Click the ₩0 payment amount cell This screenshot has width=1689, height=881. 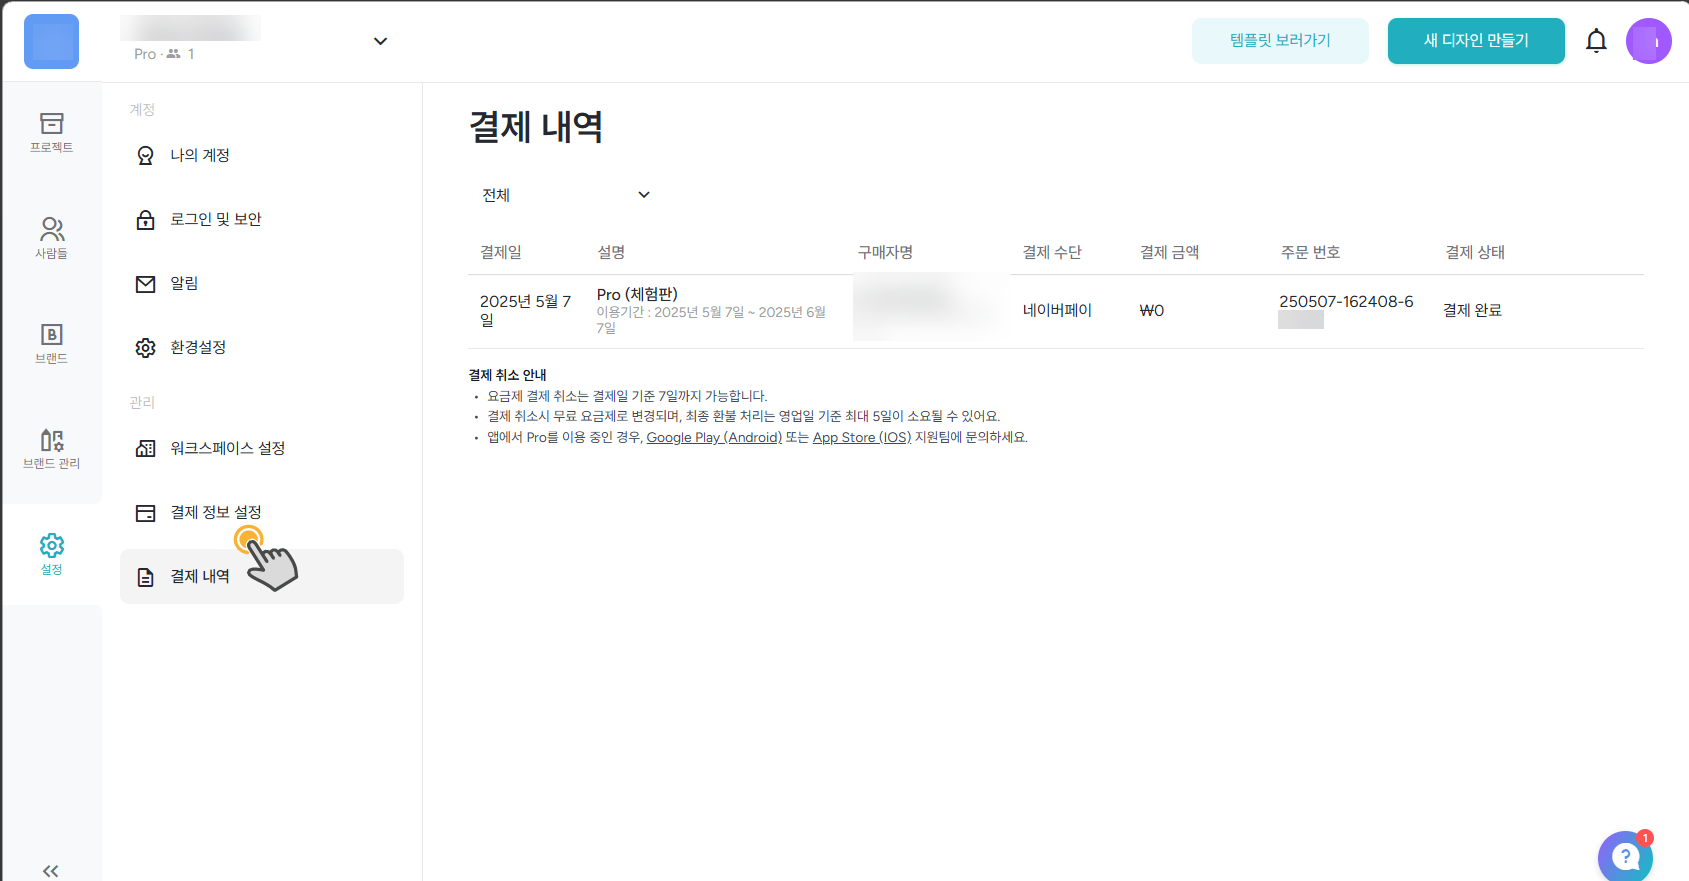pos(1152,310)
